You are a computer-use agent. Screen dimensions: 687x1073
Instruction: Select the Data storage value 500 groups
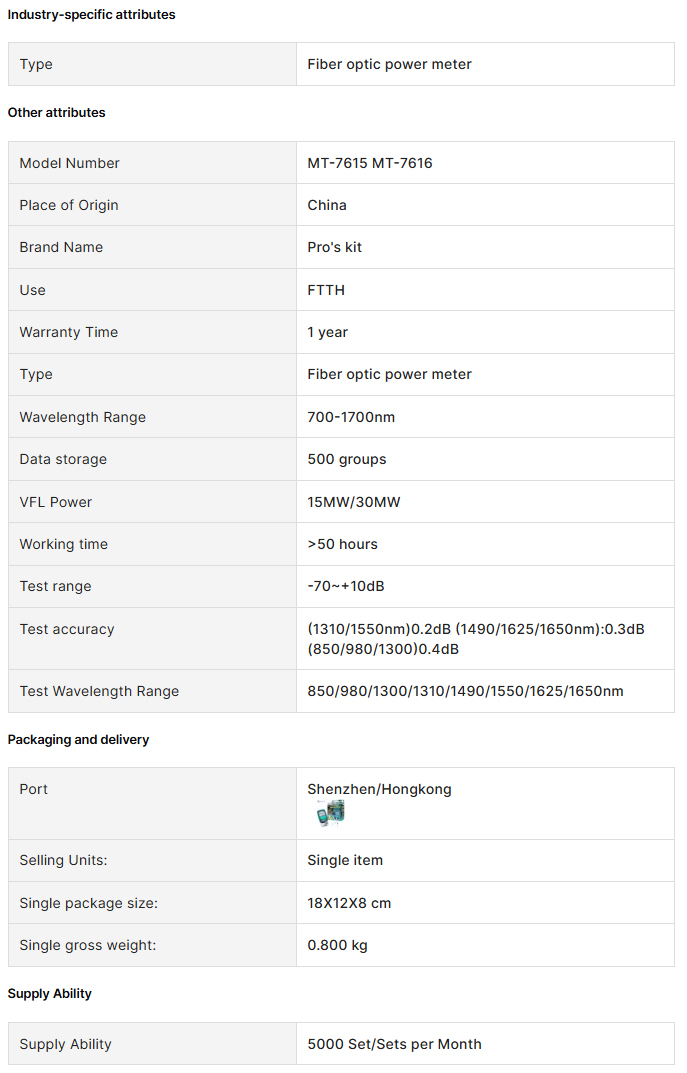pyautogui.click(x=347, y=459)
